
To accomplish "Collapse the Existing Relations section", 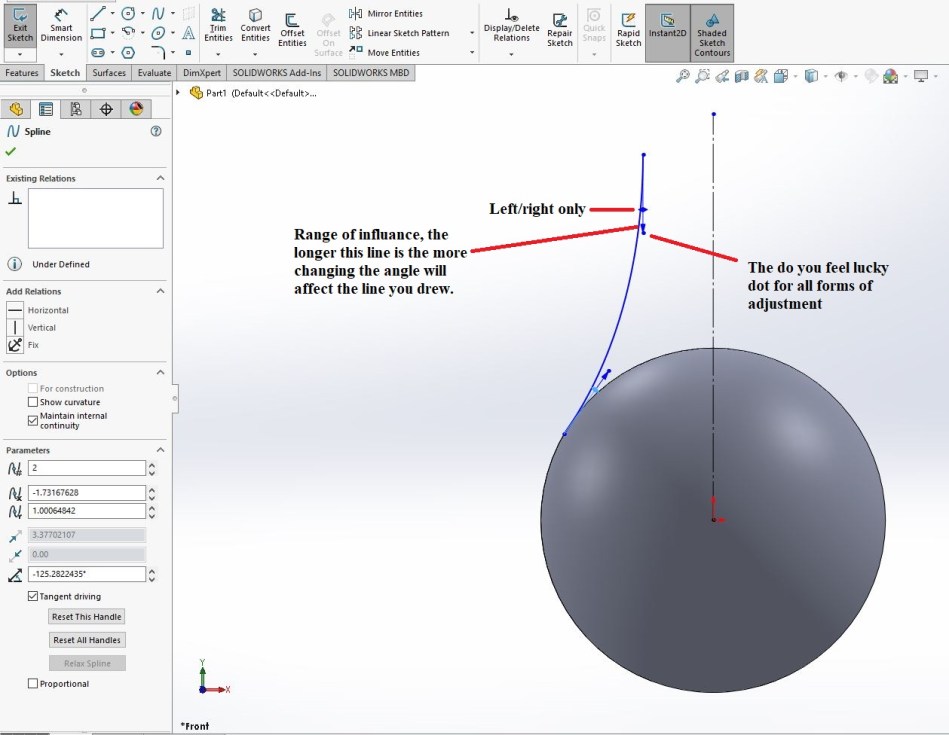I will pos(160,178).
